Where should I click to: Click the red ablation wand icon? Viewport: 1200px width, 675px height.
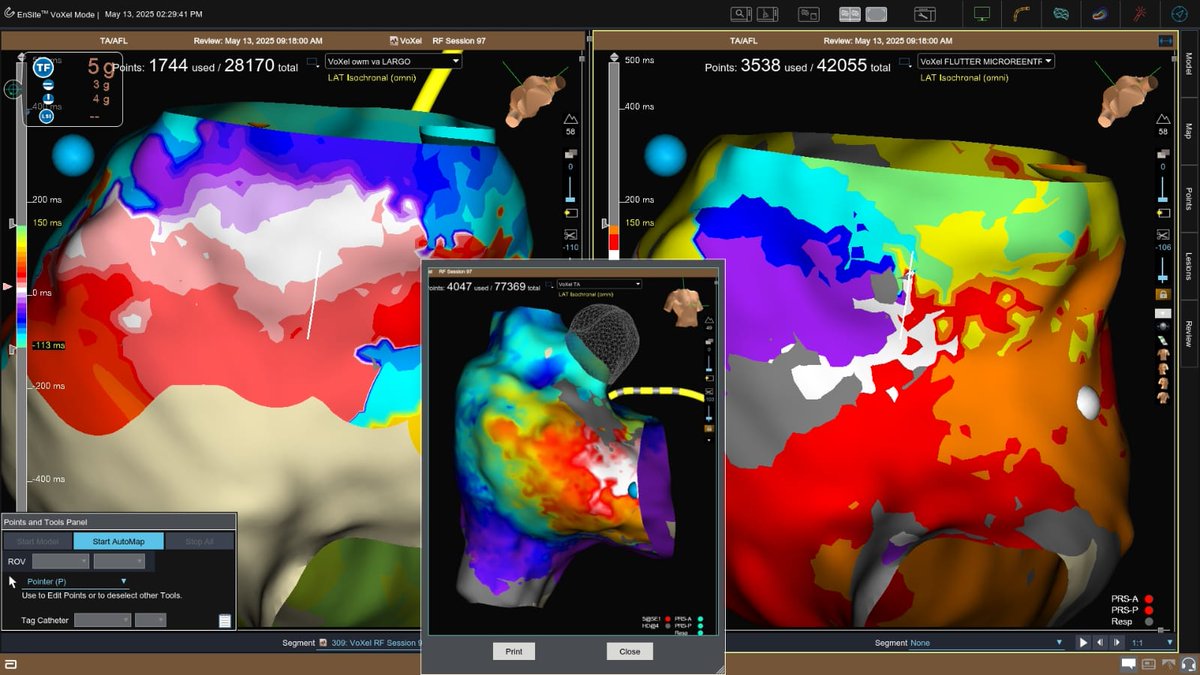(1139, 14)
